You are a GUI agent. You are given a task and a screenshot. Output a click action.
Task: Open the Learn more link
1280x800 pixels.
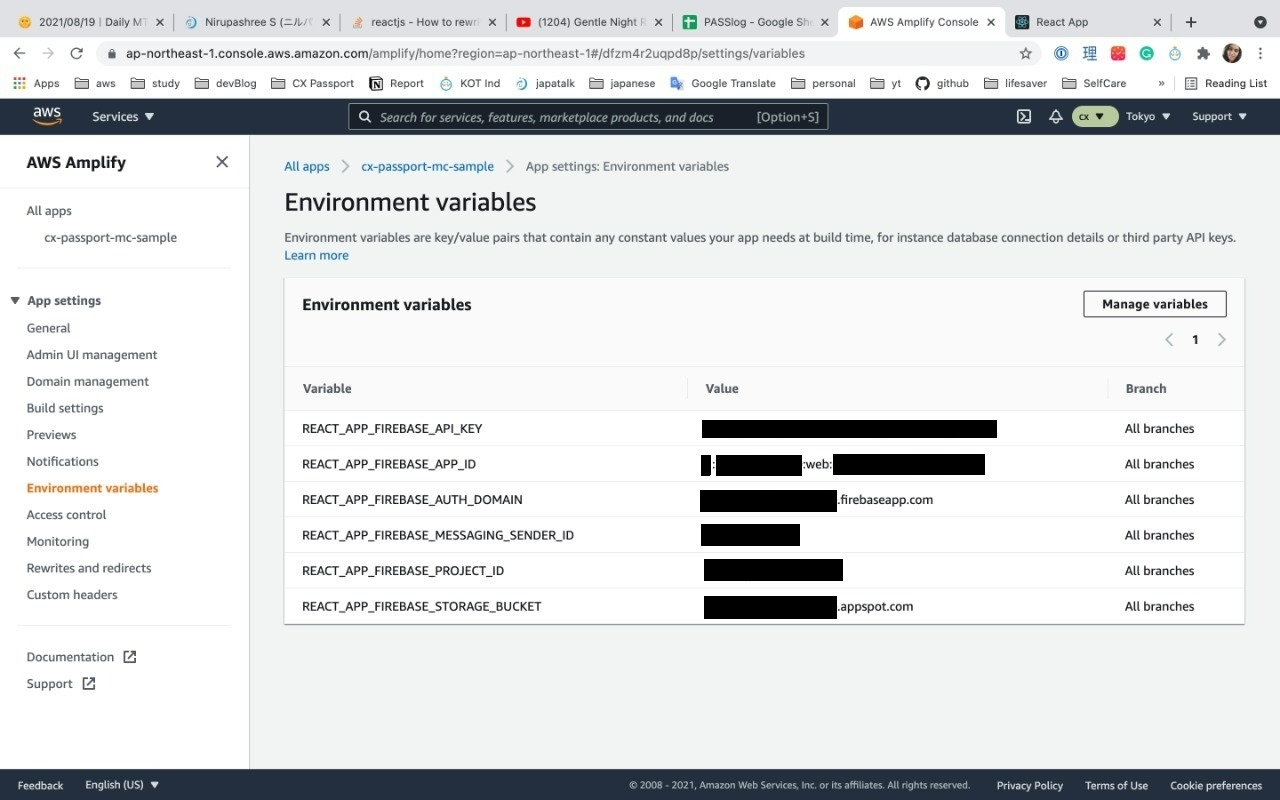(x=316, y=255)
